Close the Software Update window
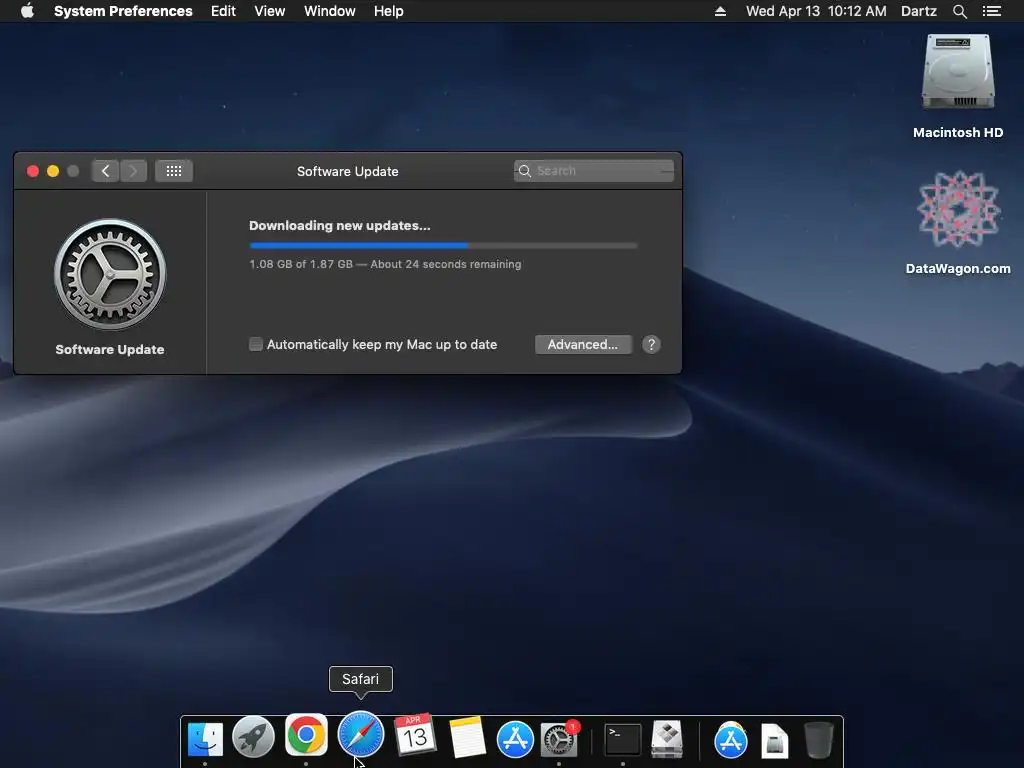The image size is (1024, 768). (x=33, y=171)
